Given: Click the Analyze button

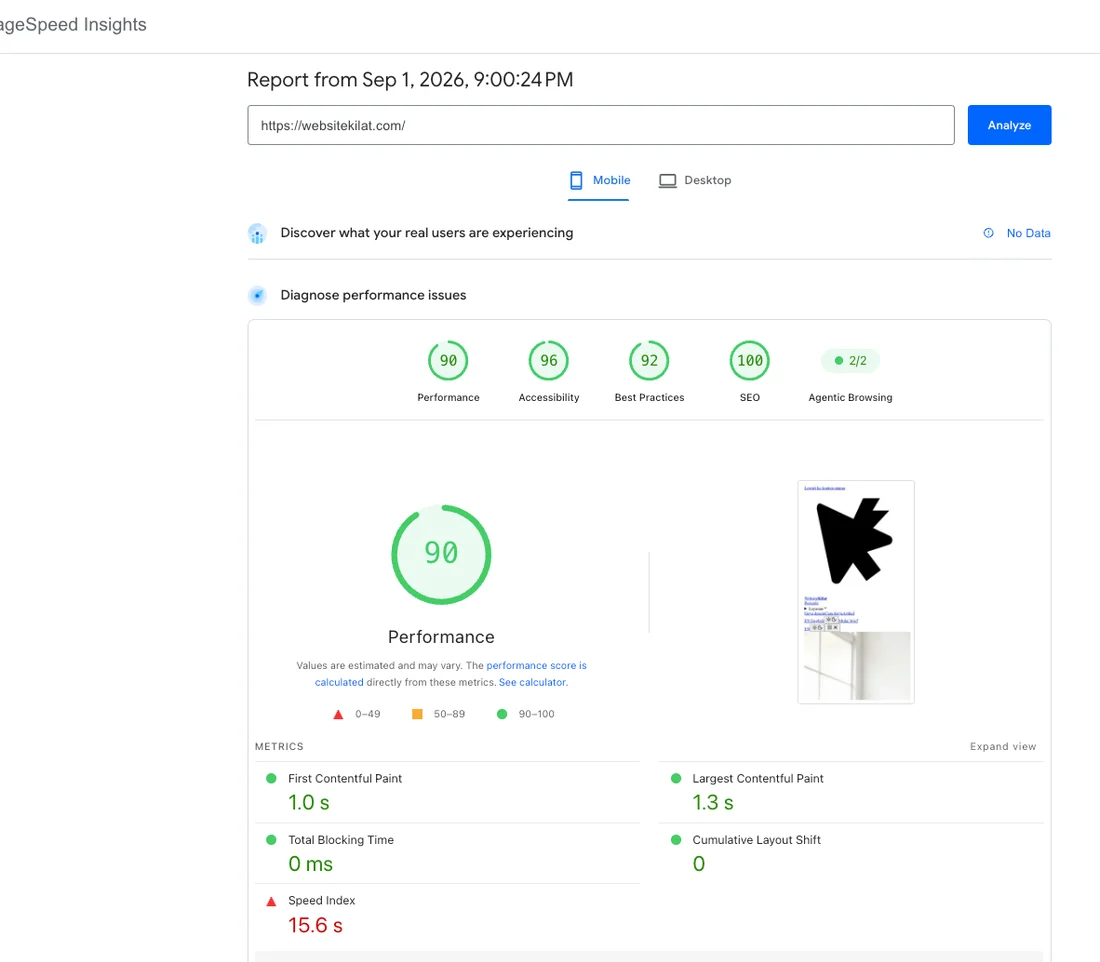Looking at the screenshot, I should pyautogui.click(x=1009, y=125).
